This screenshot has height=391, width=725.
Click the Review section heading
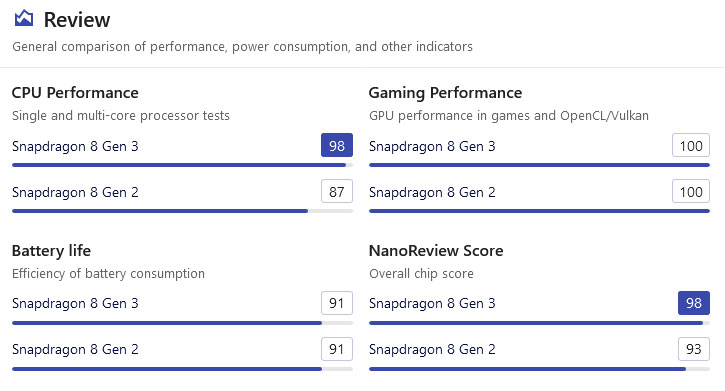click(x=77, y=20)
